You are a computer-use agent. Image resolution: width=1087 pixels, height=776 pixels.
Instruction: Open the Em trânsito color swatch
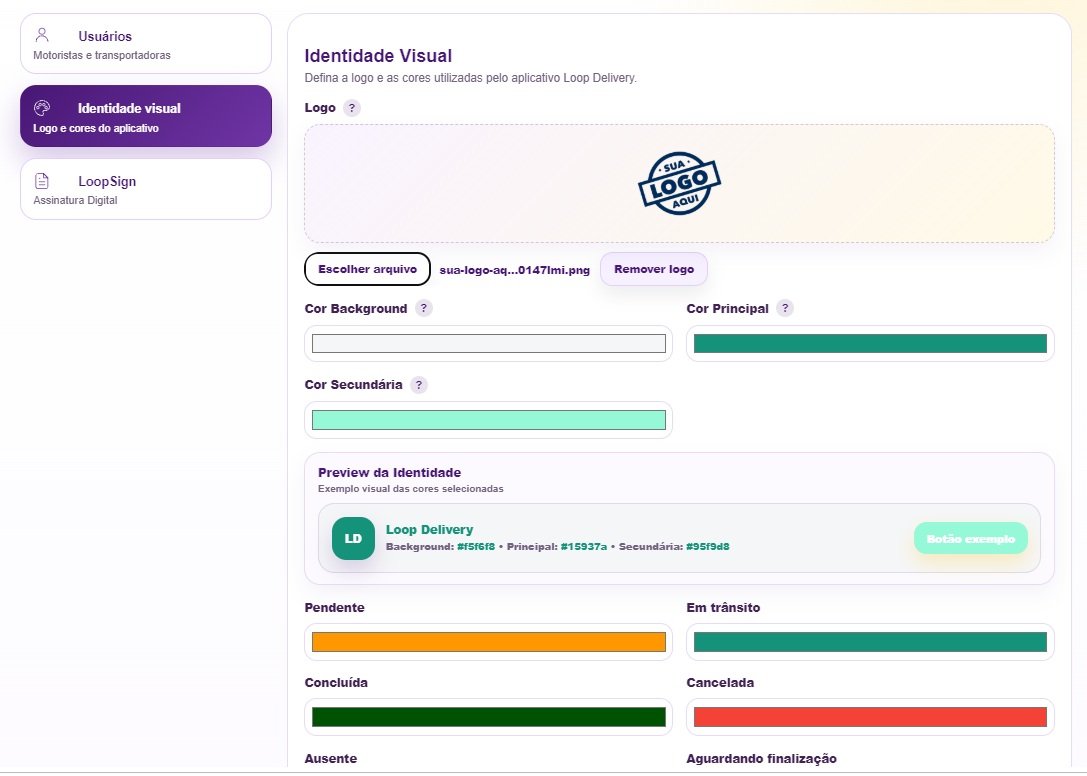pyautogui.click(x=870, y=641)
